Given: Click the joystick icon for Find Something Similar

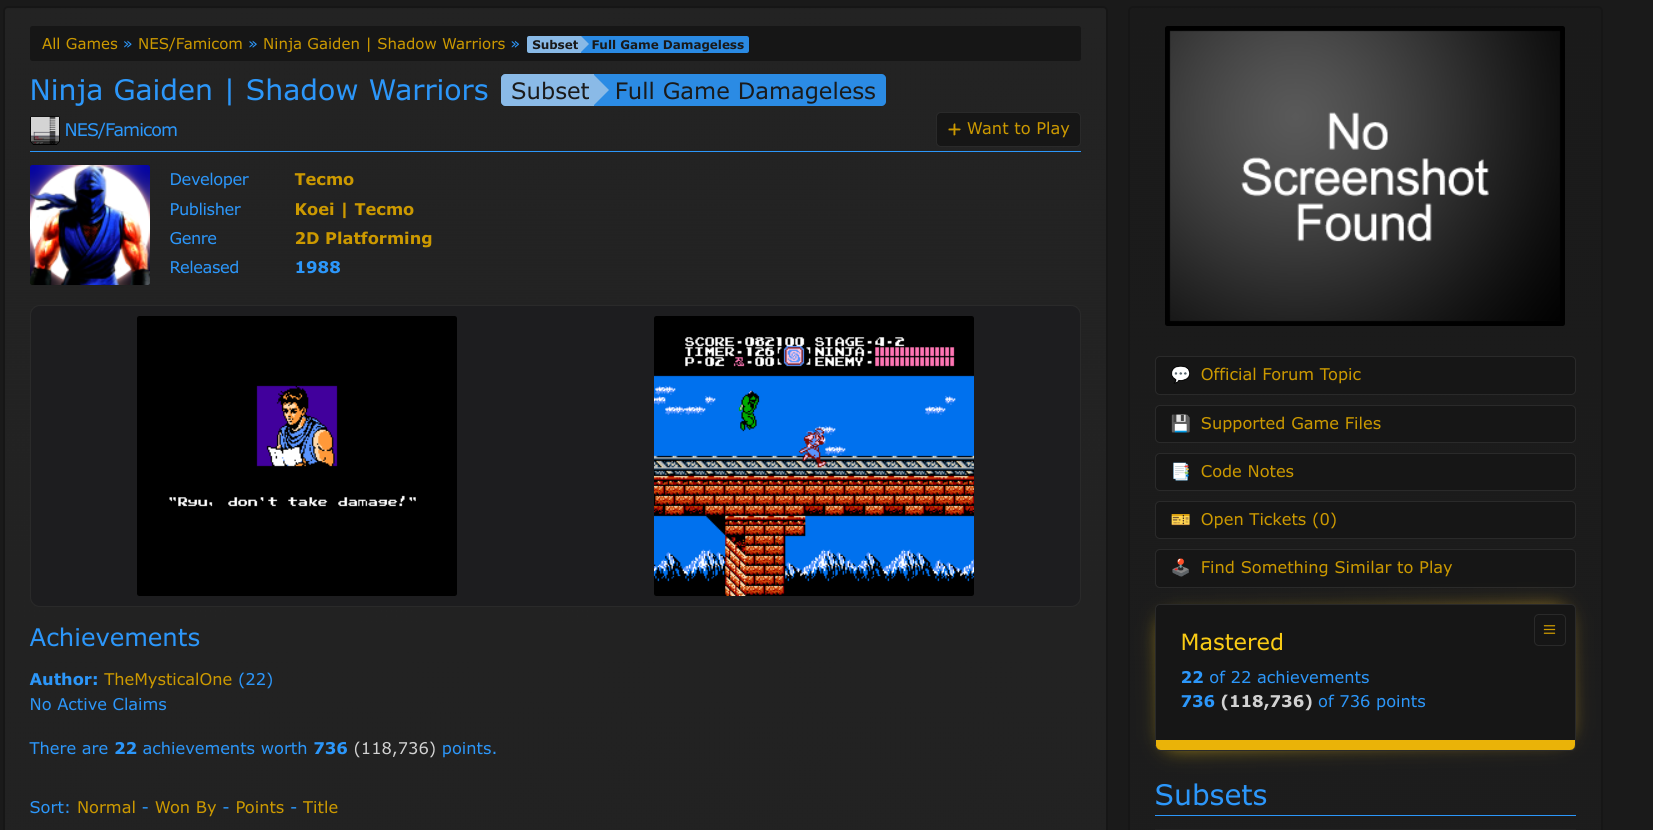Looking at the screenshot, I should coord(1181,567).
